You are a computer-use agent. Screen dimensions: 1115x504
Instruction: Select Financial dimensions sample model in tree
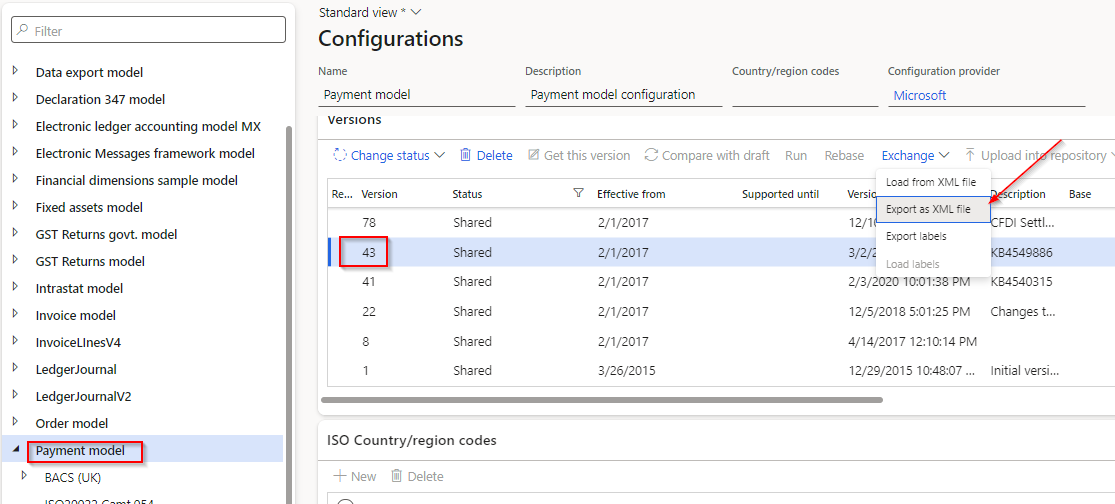click(137, 180)
